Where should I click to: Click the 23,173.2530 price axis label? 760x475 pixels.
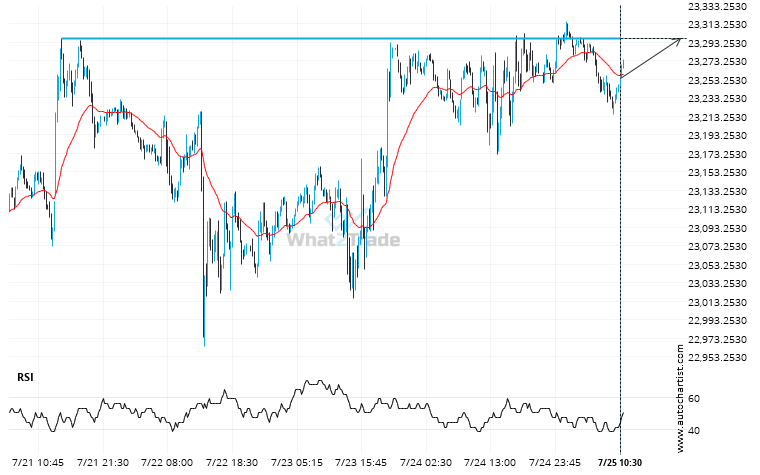(x=717, y=155)
